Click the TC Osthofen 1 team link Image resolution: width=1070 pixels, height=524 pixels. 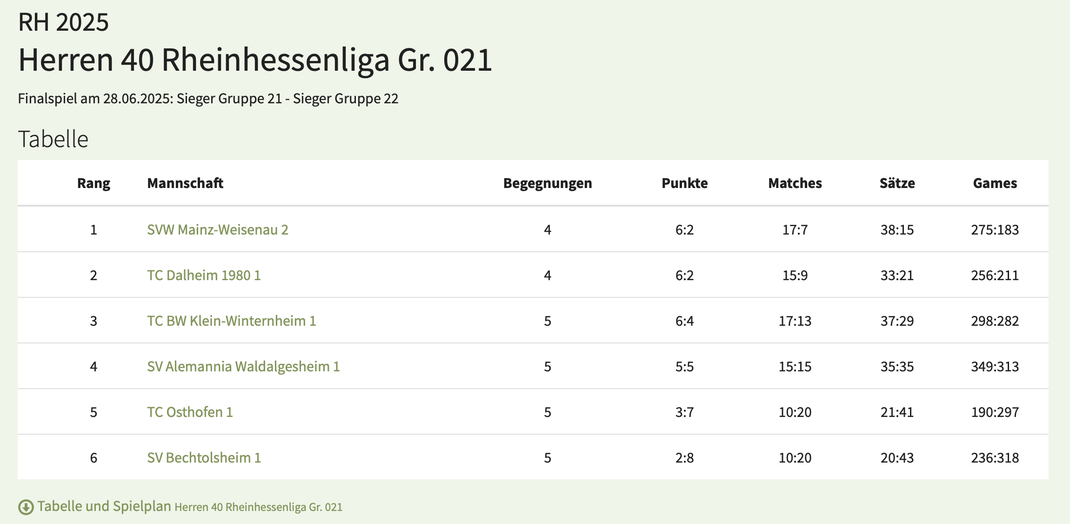click(x=190, y=412)
